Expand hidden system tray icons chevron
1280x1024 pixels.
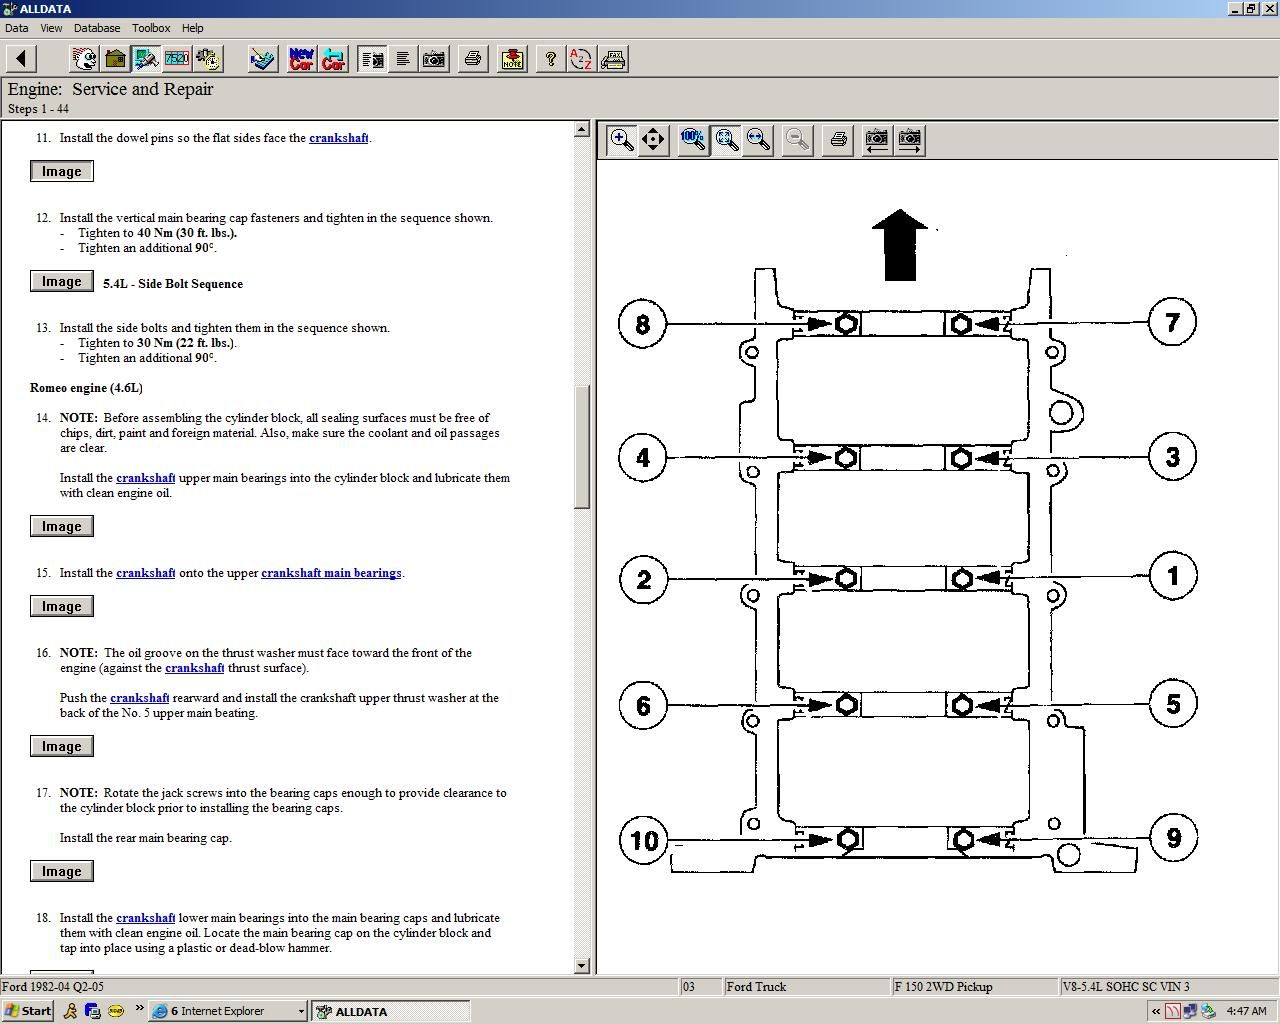[1156, 1011]
